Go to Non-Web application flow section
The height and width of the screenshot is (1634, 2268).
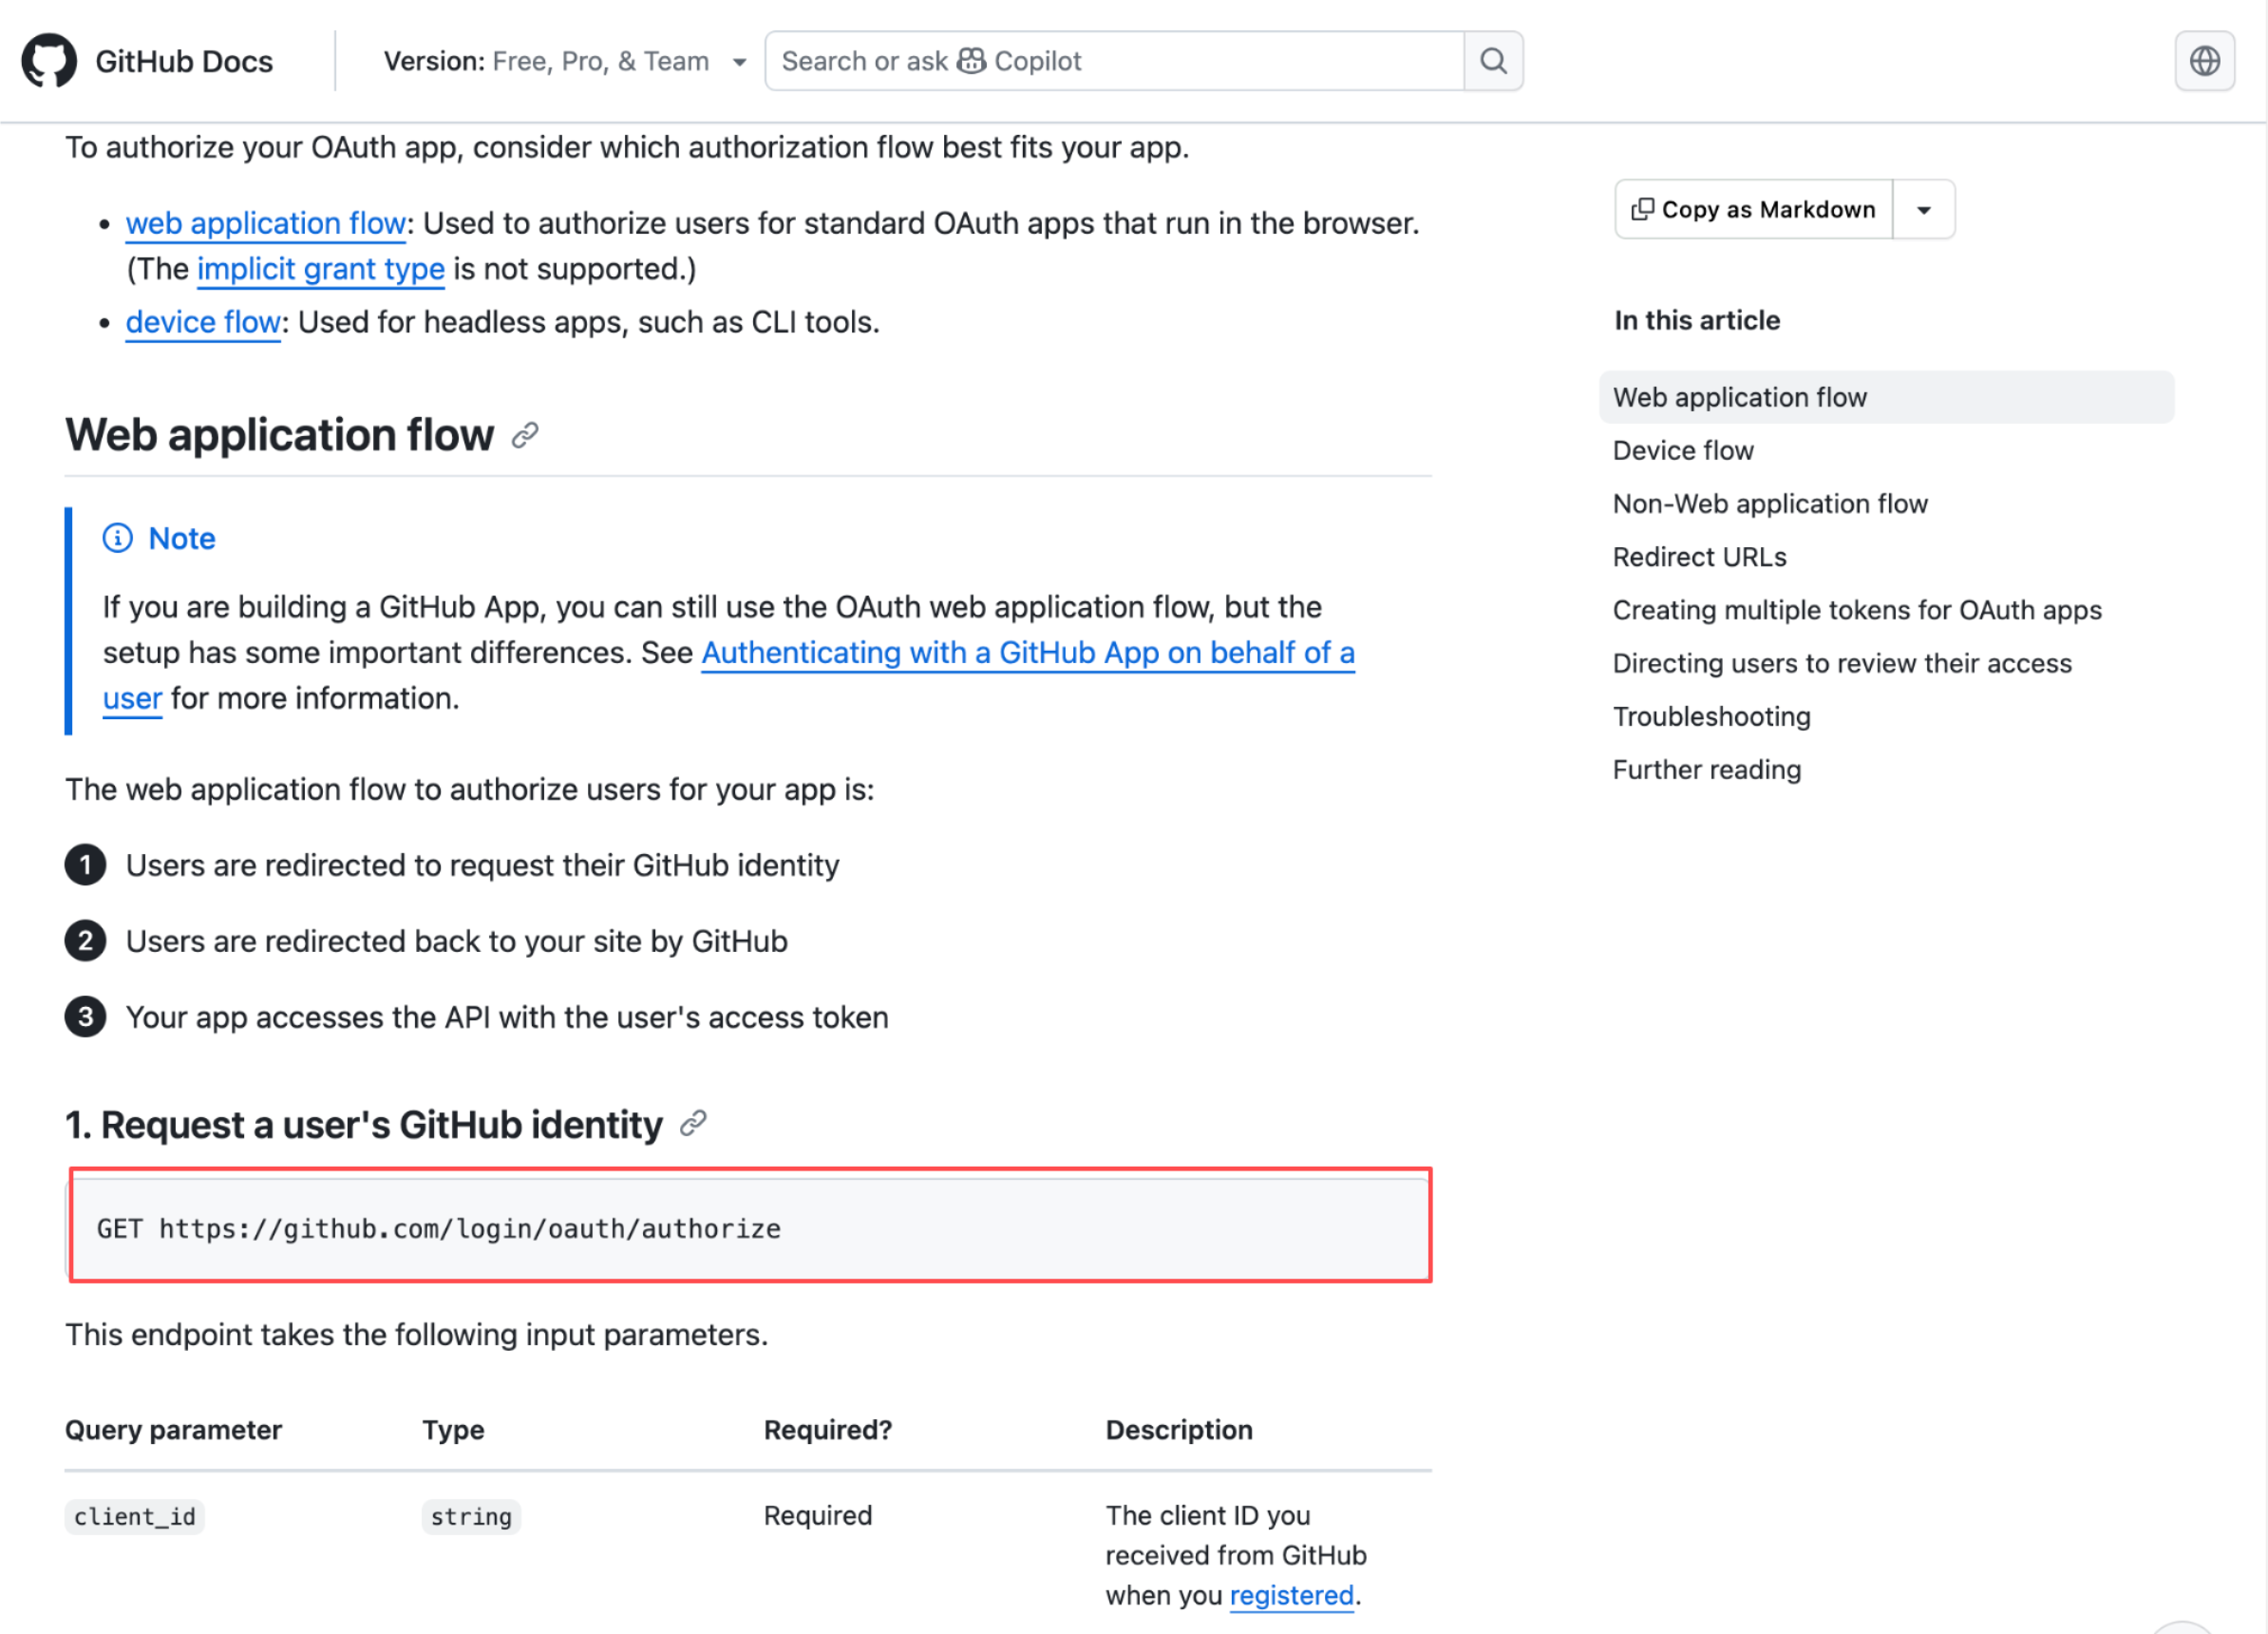[x=1770, y=503]
